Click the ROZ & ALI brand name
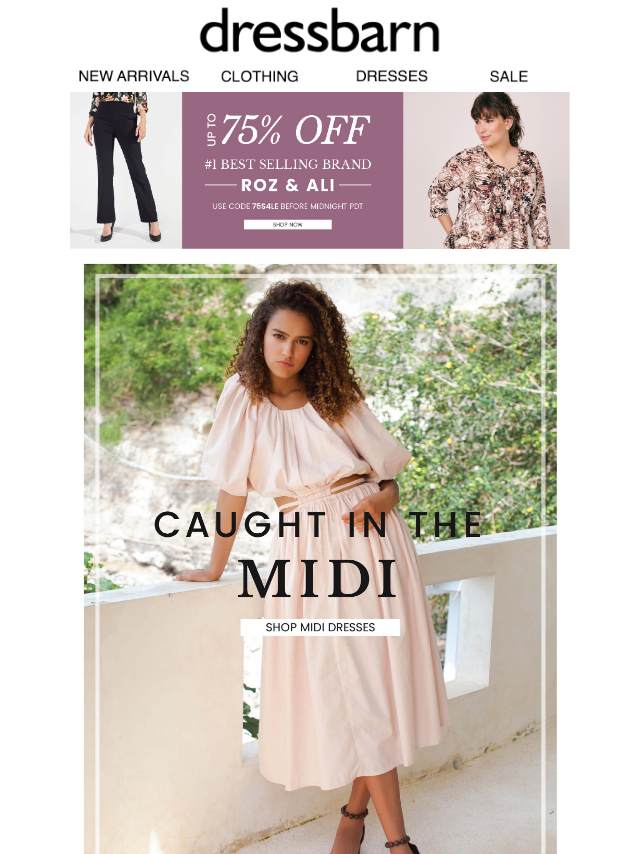 (288, 185)
